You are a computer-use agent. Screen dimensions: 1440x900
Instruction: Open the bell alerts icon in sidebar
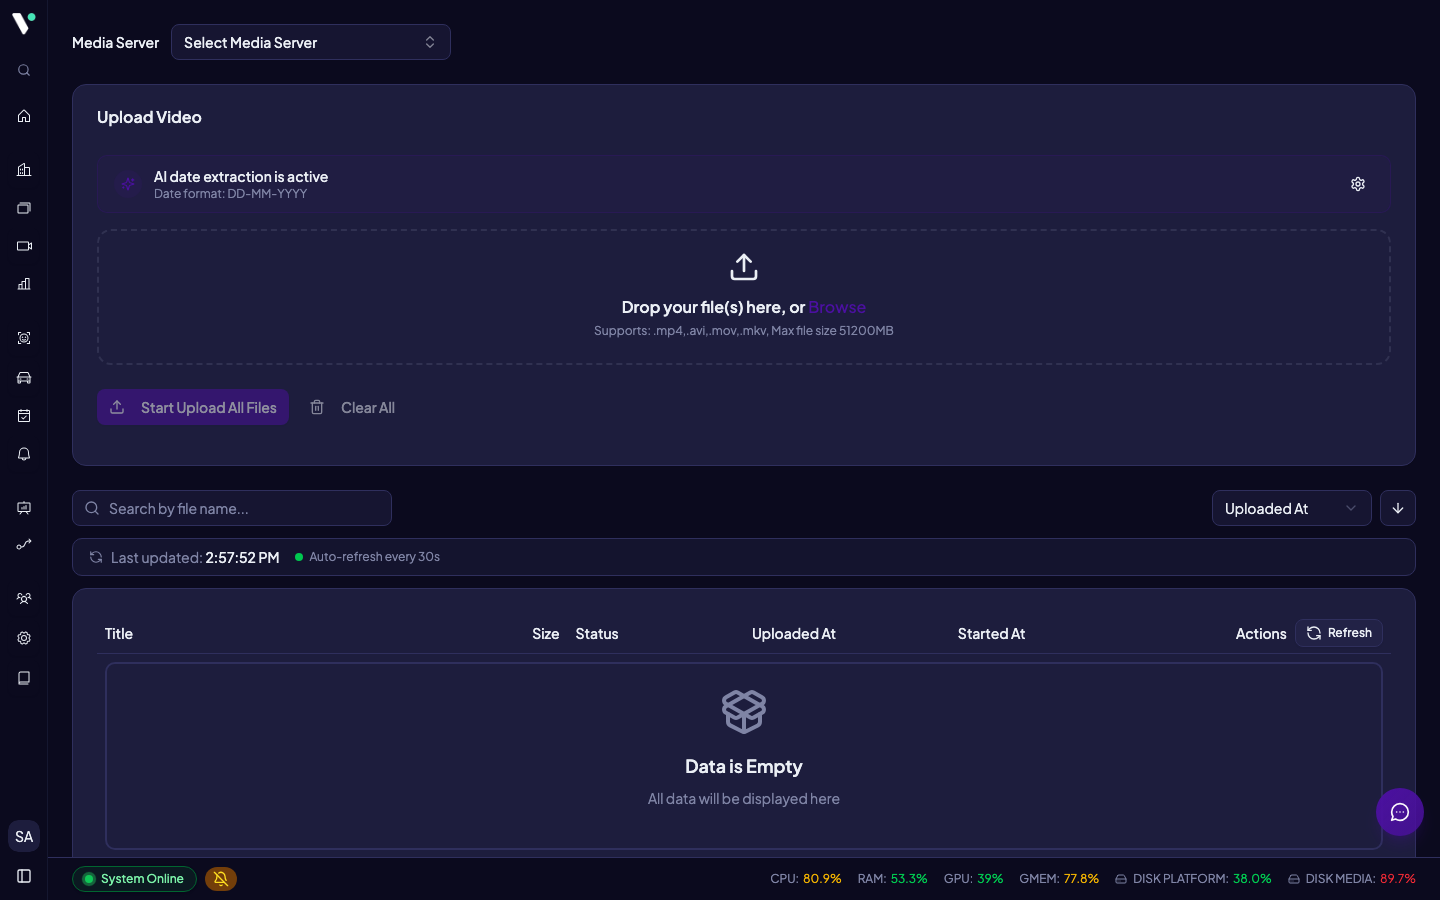pos(24,454)
